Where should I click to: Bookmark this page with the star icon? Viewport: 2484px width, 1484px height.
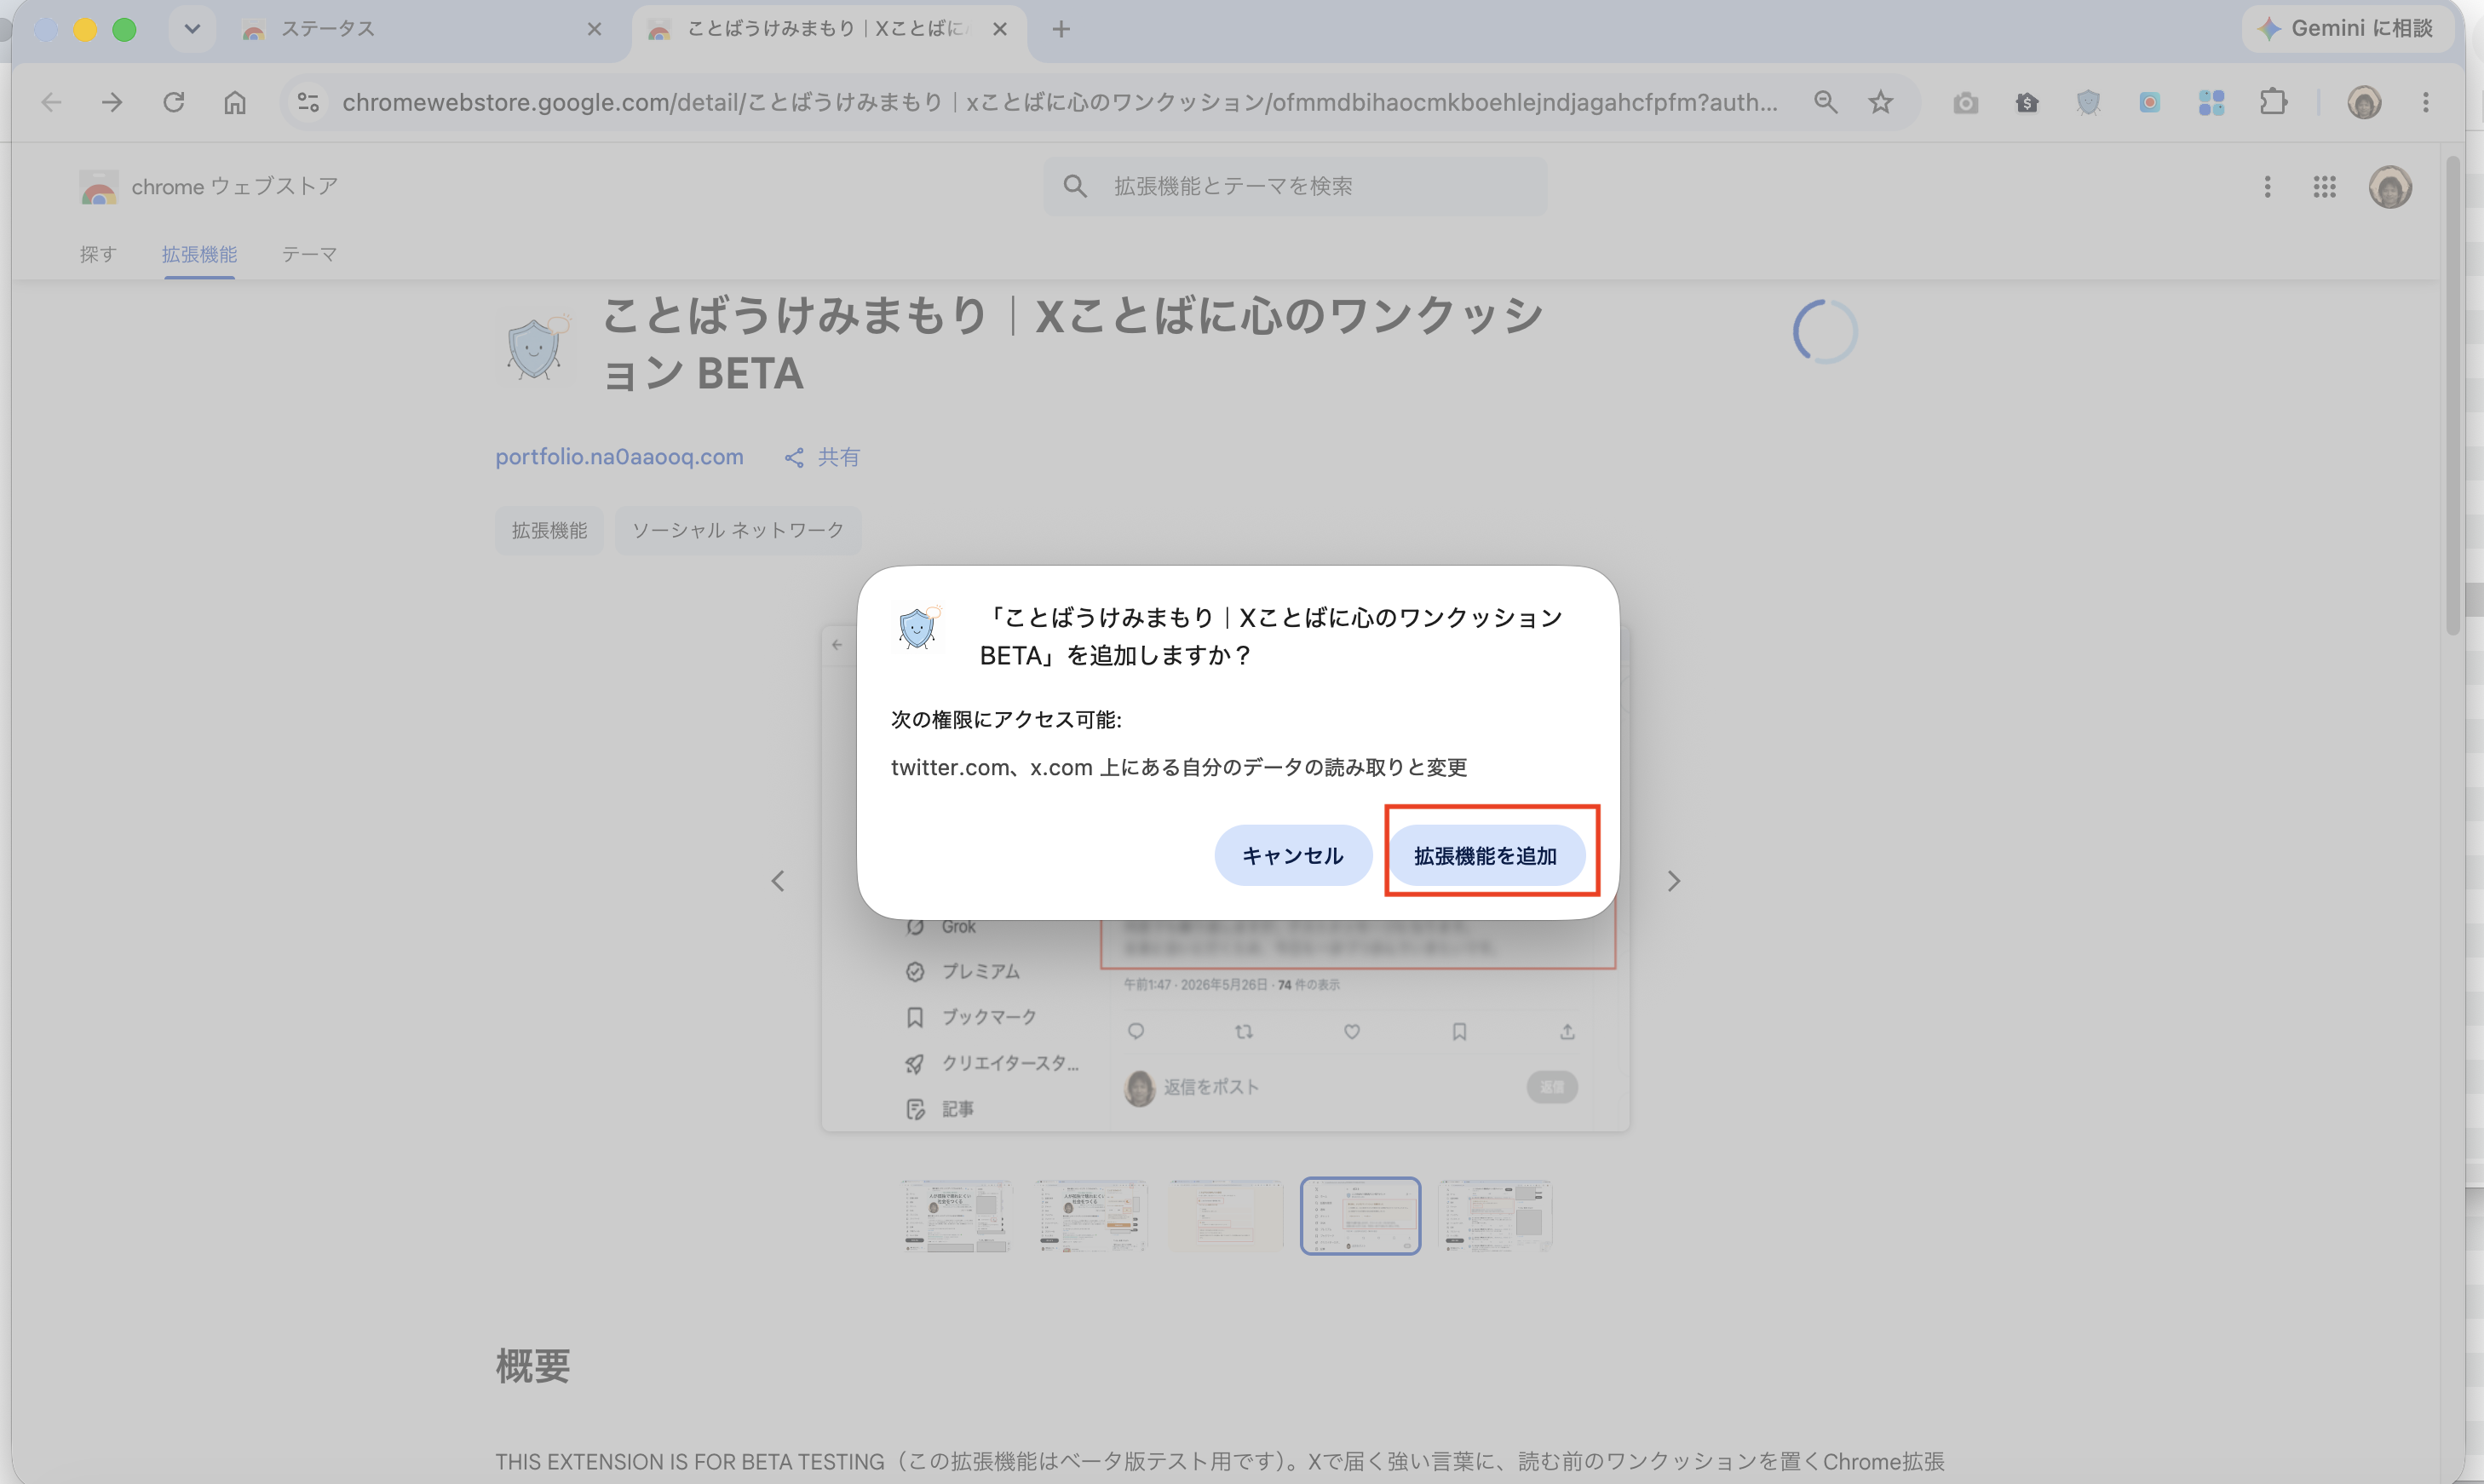[1881, 102]
